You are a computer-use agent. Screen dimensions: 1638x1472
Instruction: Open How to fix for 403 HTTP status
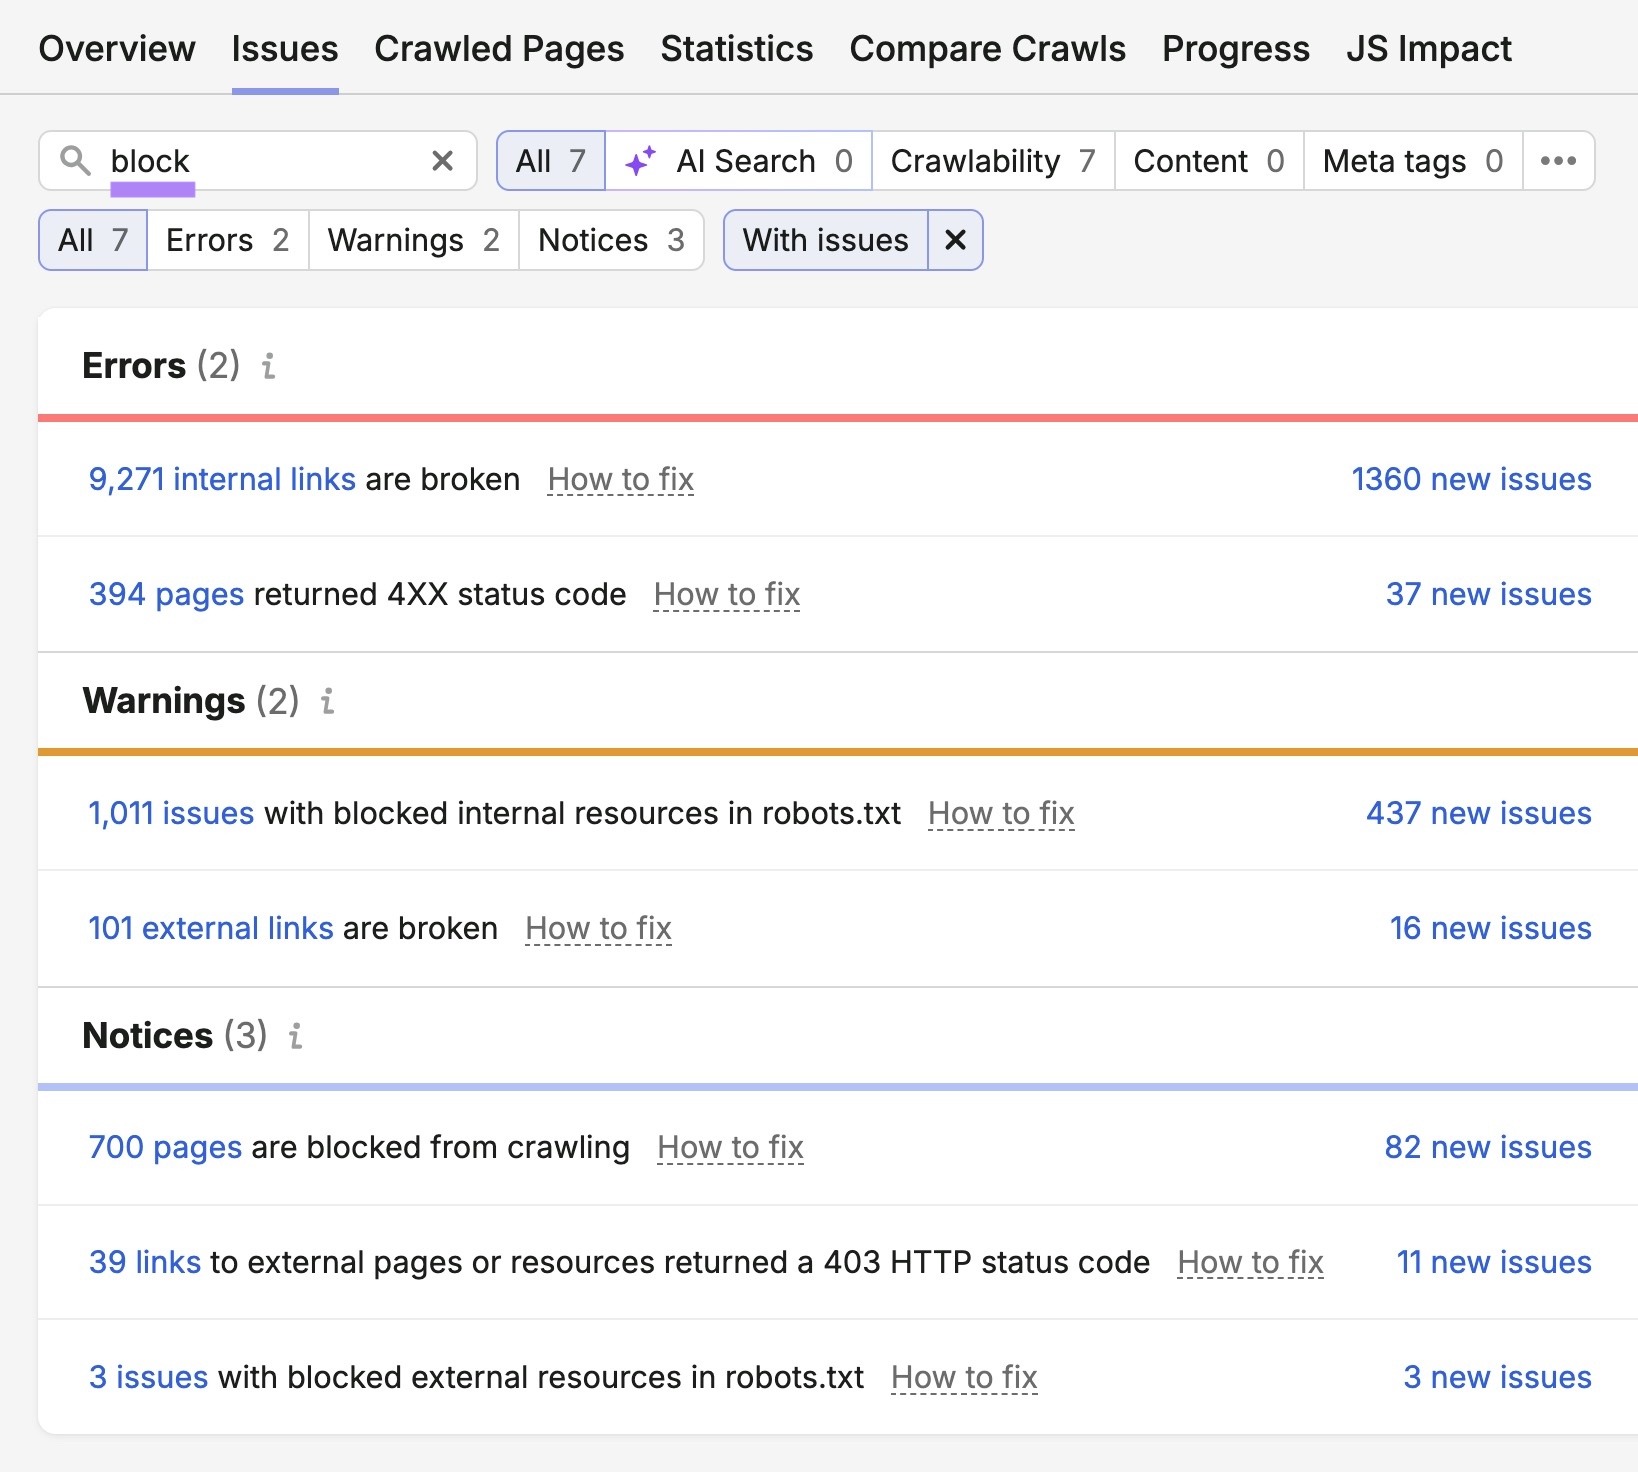pyautogui.click(x=1251, y=1262)
